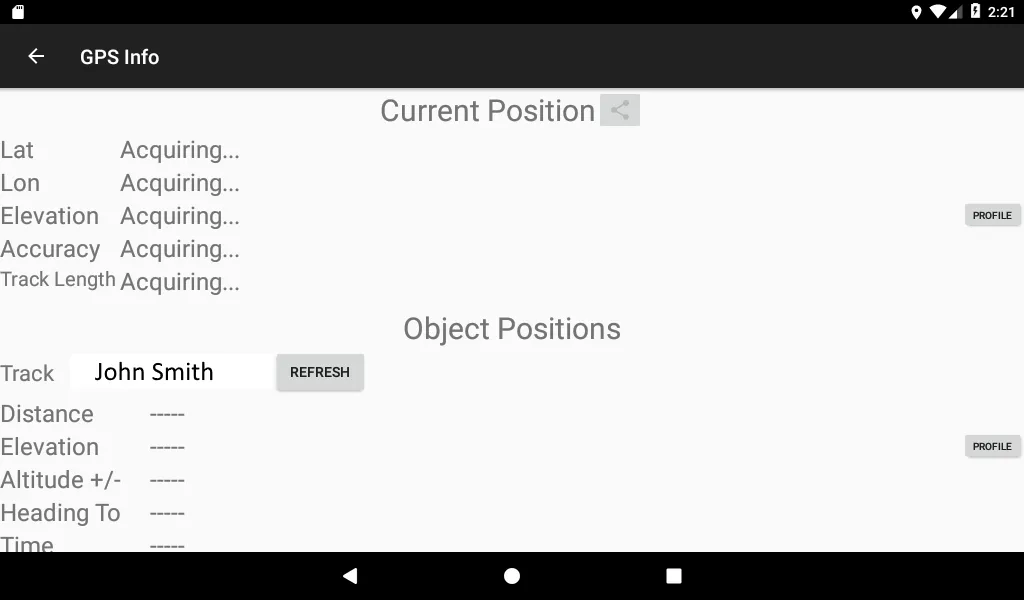This screenshot has width=1024, height=600.
Task: Tap the Lat Acquiring value
Action: click(180, 150)
